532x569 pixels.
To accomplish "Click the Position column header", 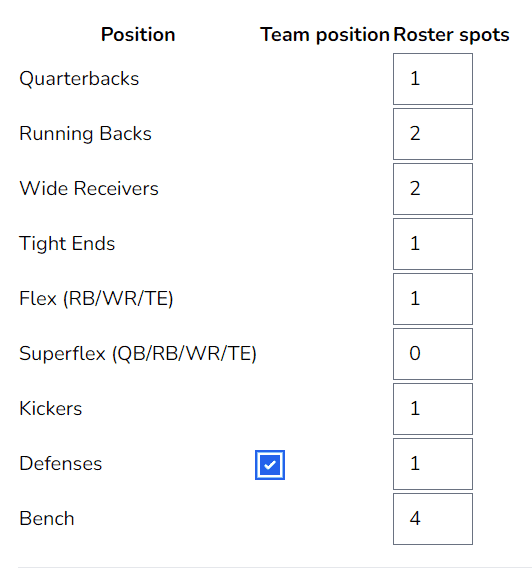I will pos(138,35).
